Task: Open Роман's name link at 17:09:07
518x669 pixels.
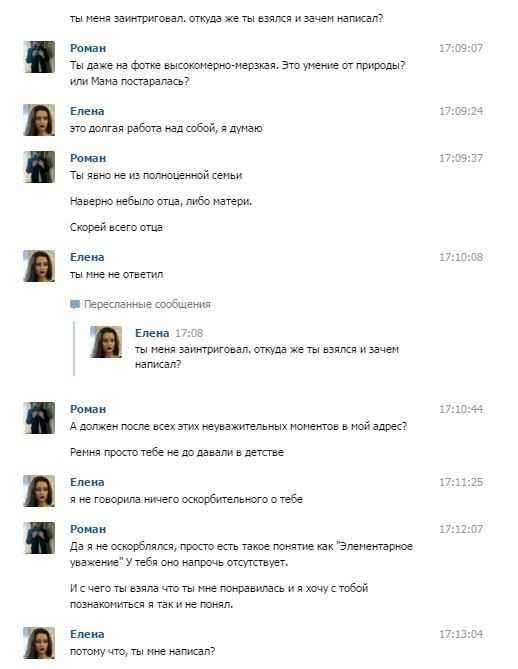Action: click(x=88, y=48)
